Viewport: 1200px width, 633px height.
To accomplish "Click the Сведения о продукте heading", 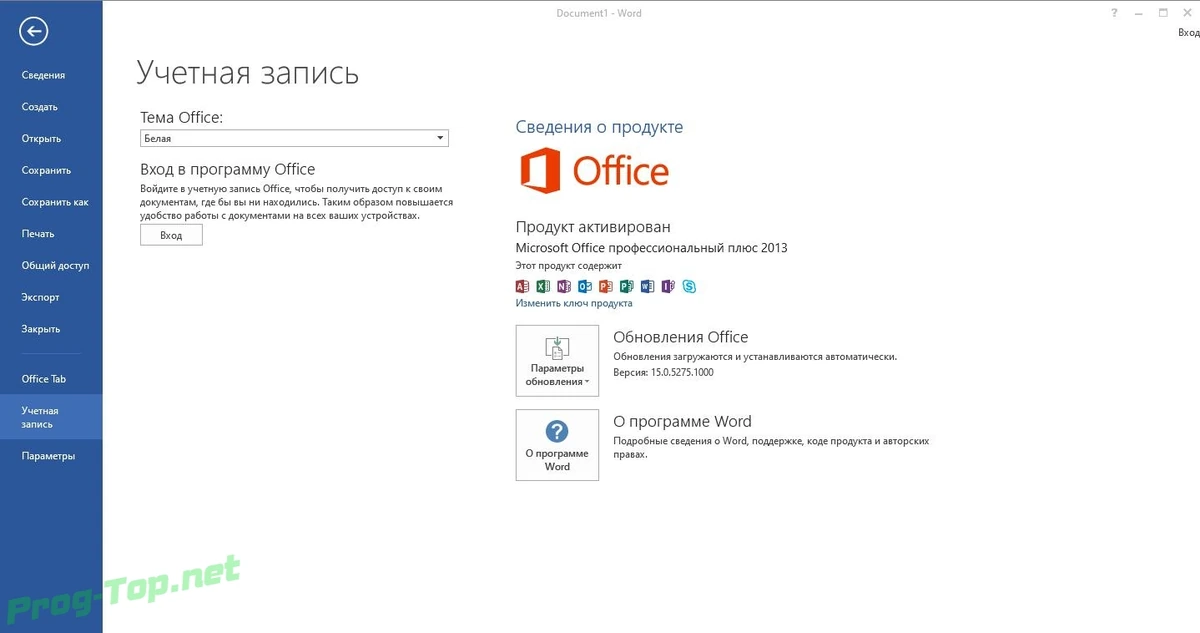I will tap(599, 127).
